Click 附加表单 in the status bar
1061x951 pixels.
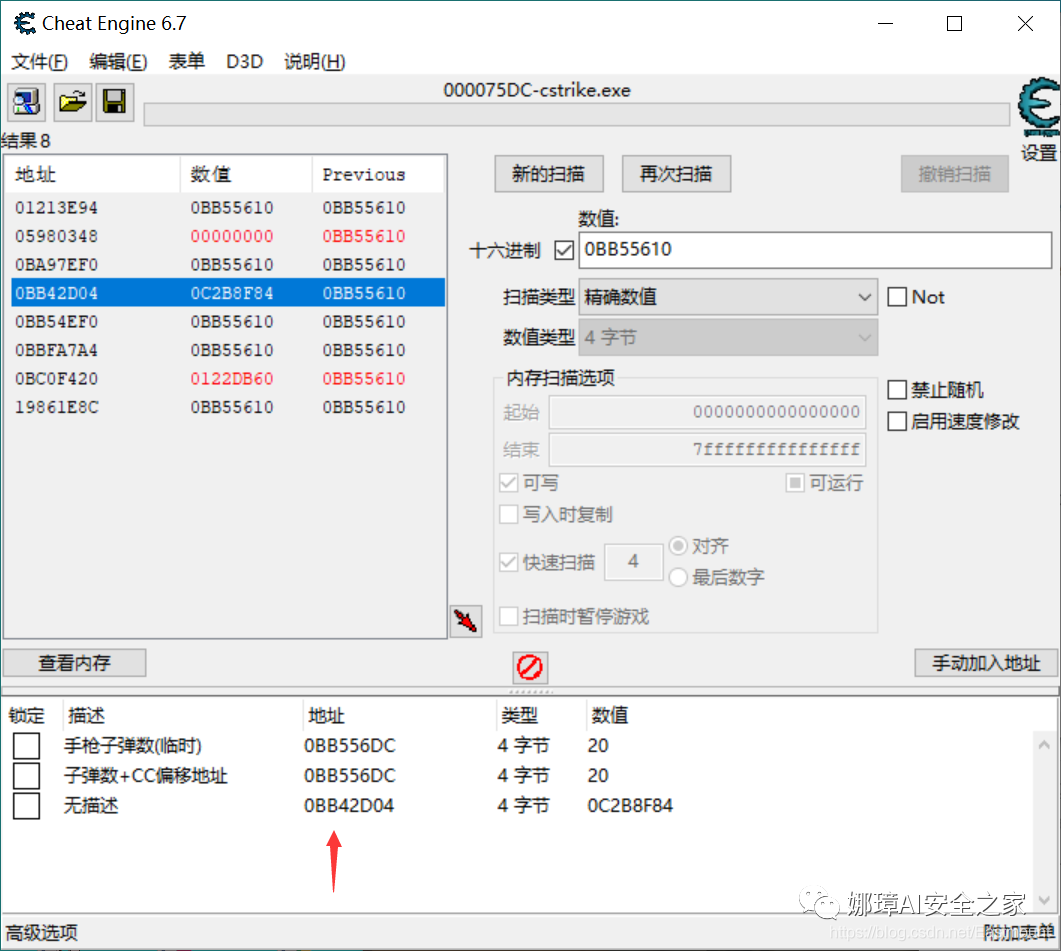click(x=1018, y=933)
